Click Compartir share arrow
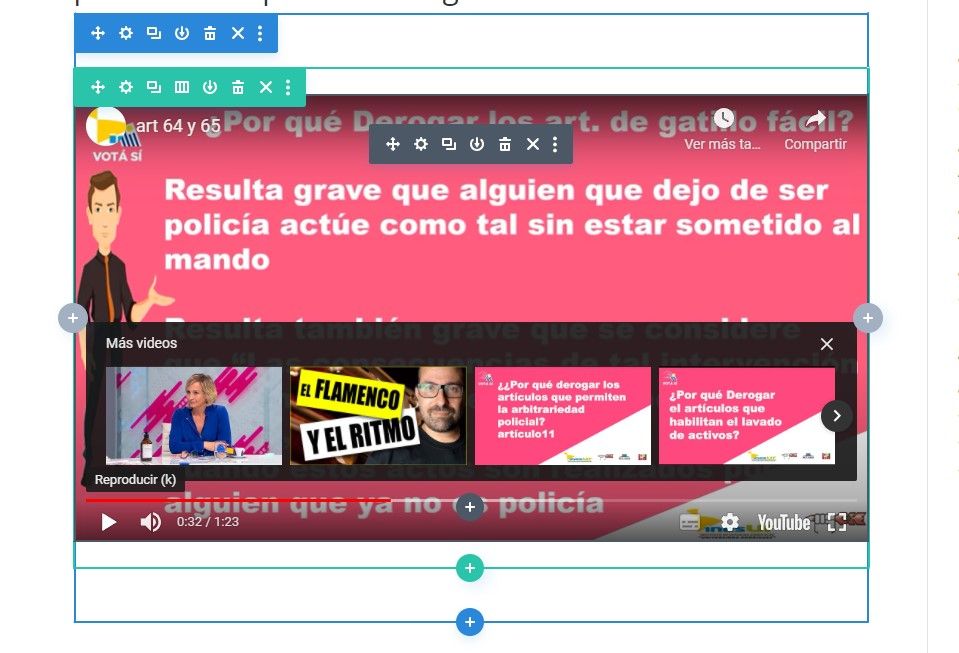Viewport: 959px width, 653px height. click(815, 119)
